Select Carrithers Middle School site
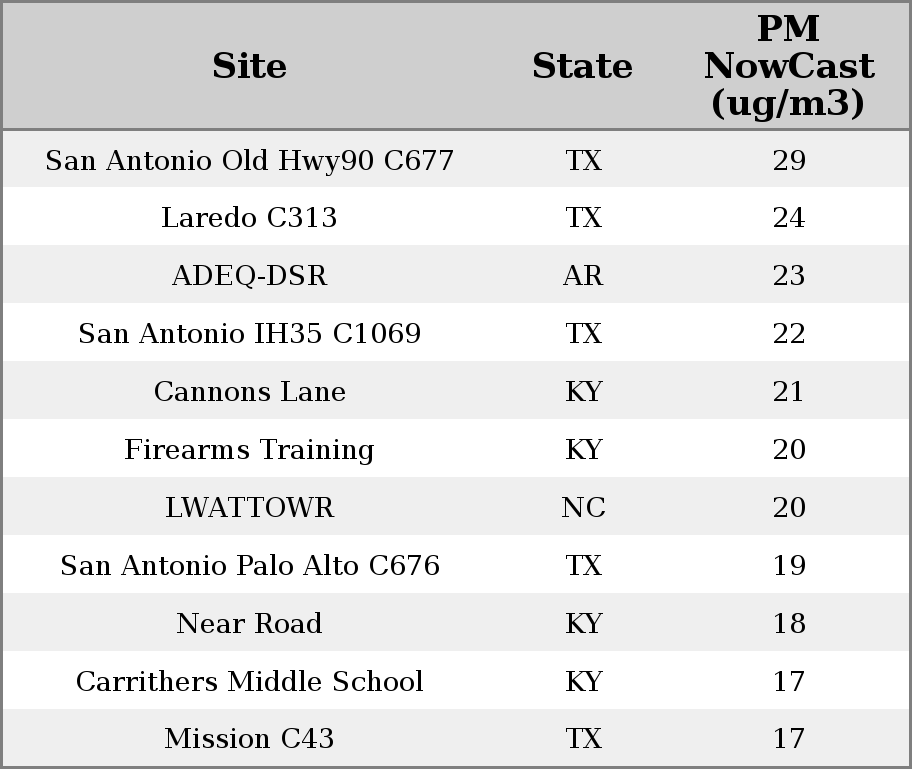 coord(249,681)
